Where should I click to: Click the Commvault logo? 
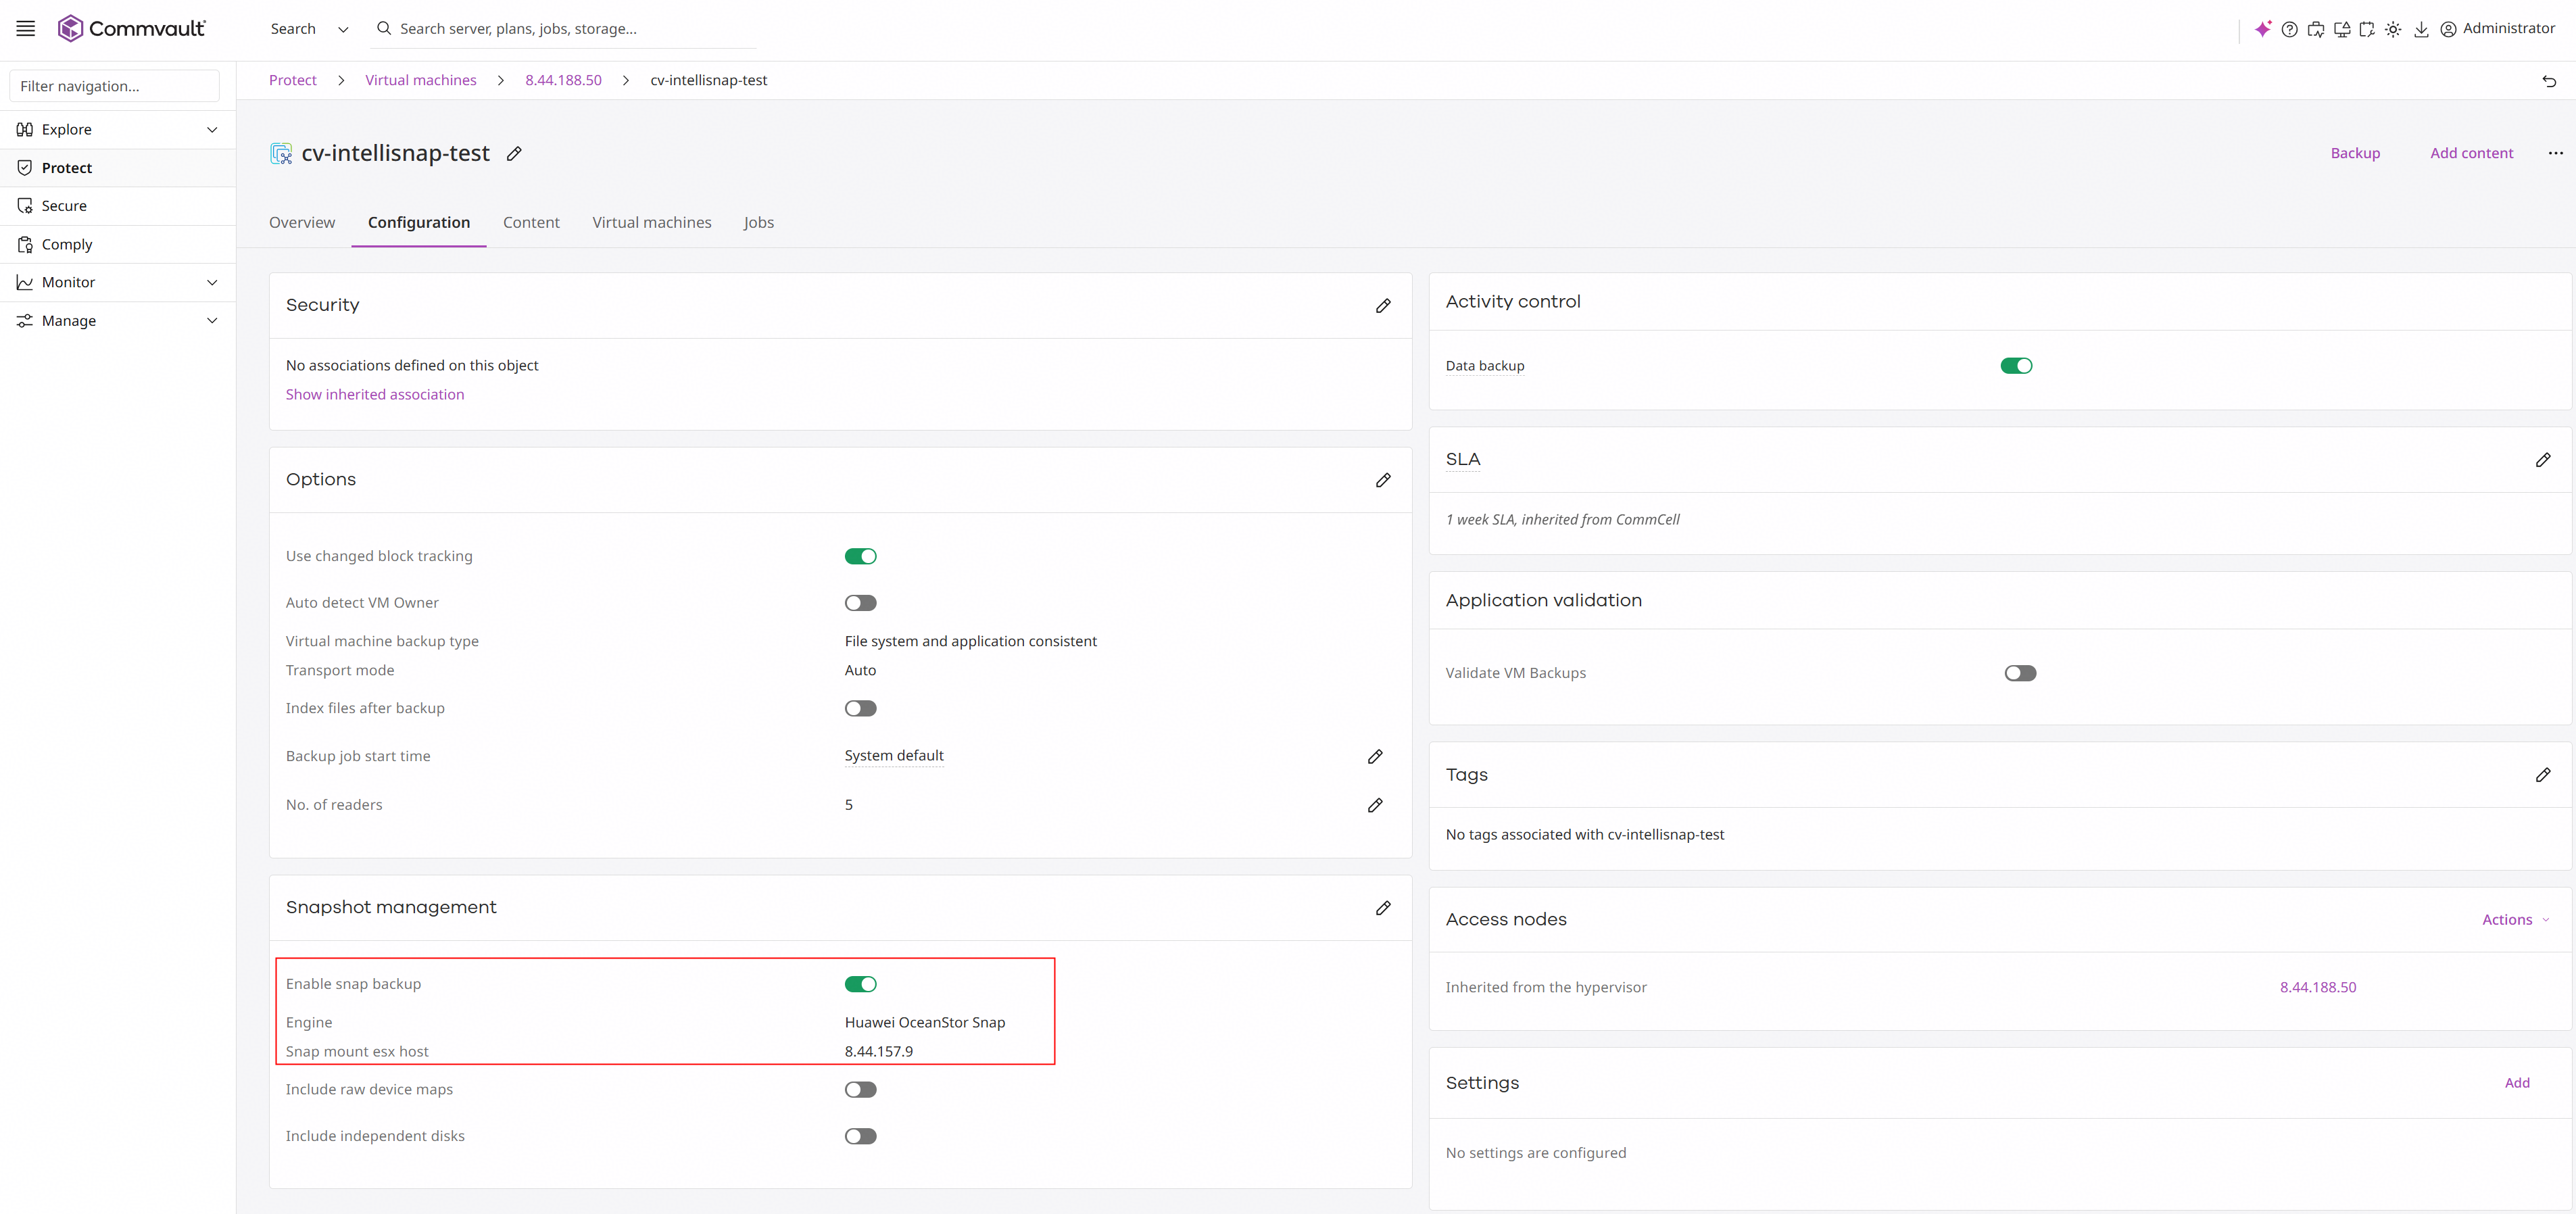[x=131, y=29]
